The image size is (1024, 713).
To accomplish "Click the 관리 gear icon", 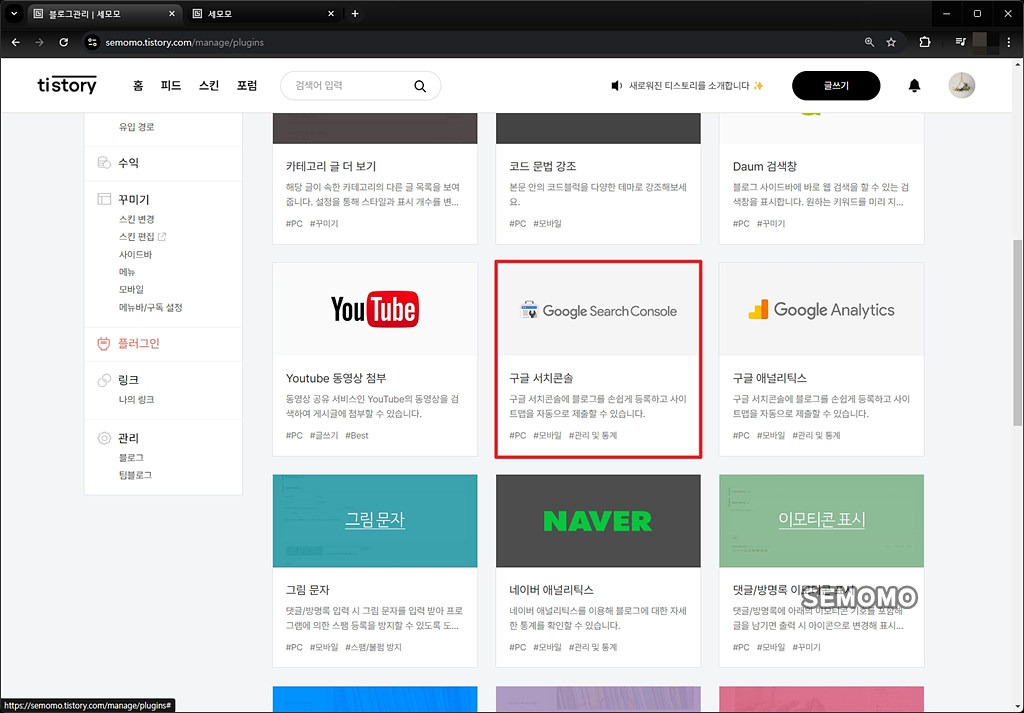I will (104, 438).
